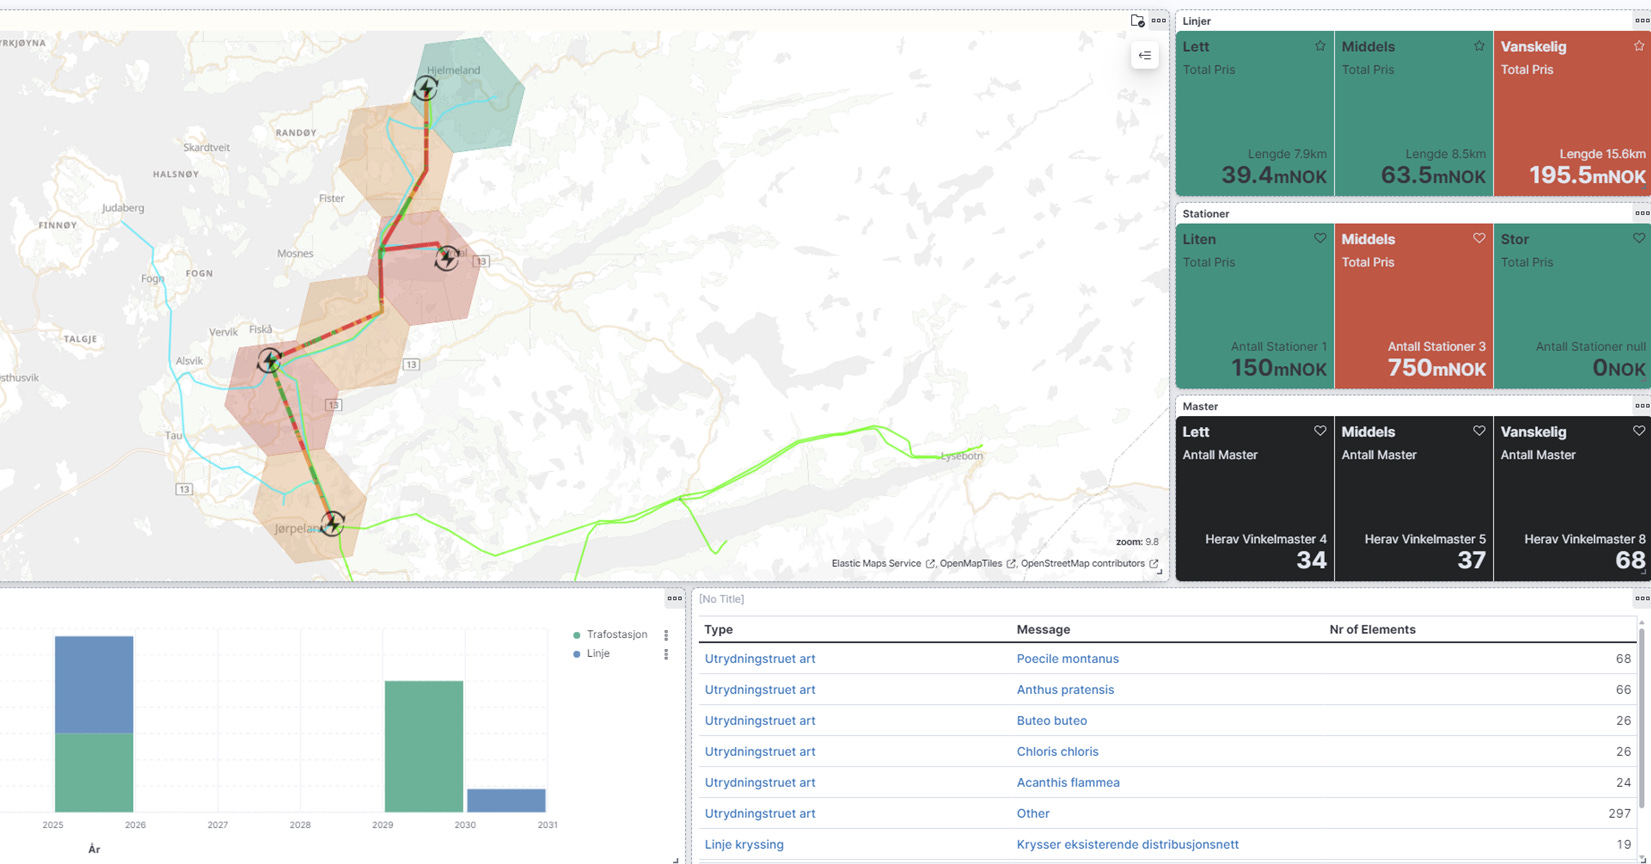The height and width of the screenshot is (864, 1651).
Task: Expand the map layers list button
Action: tap(1145, 56)
